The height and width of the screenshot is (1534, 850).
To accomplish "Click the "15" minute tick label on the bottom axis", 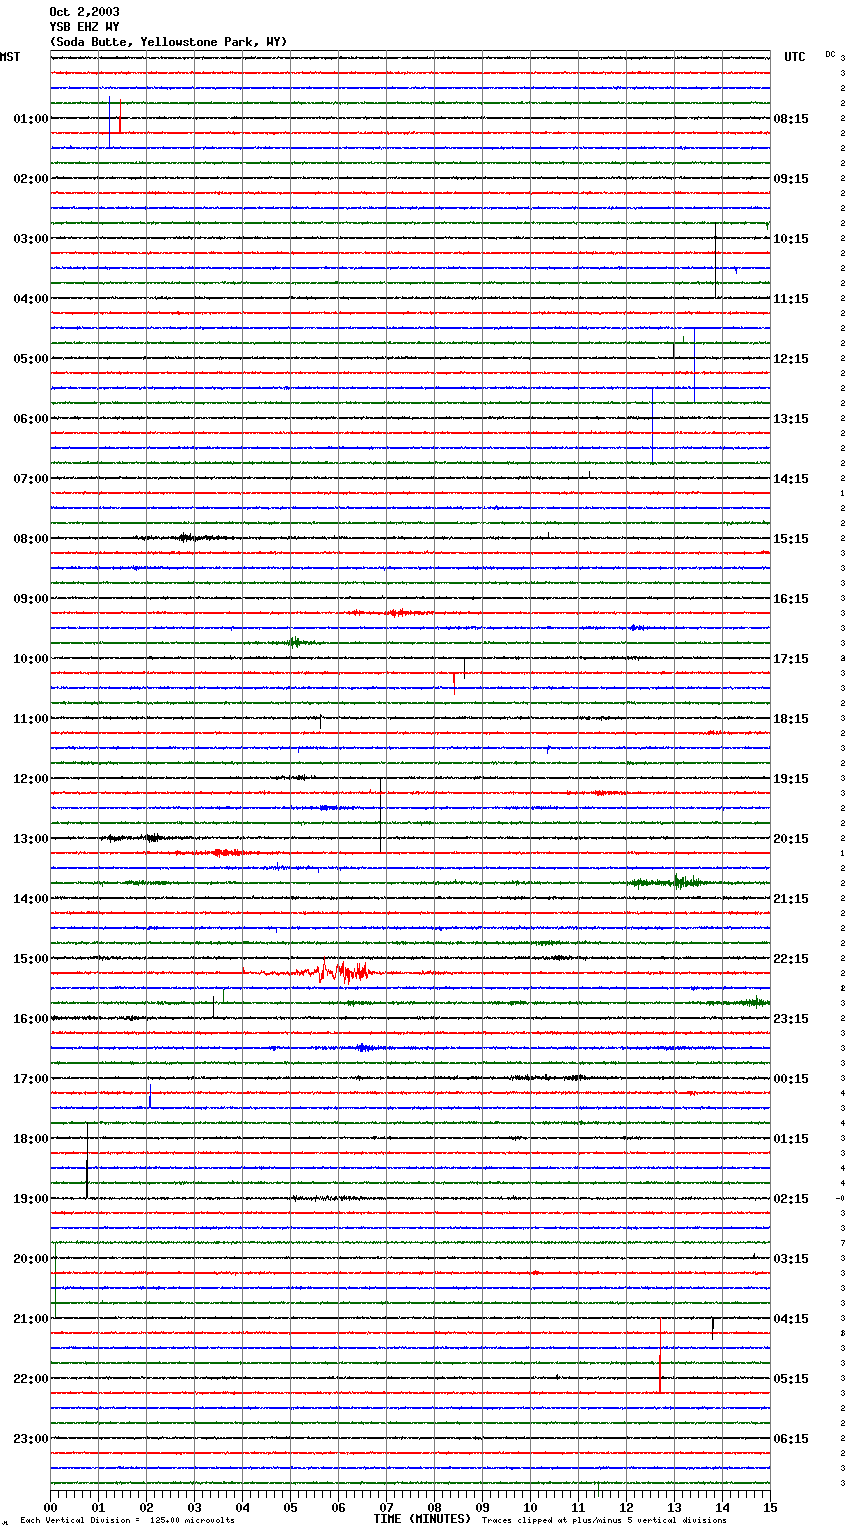I will (769, 1507).
